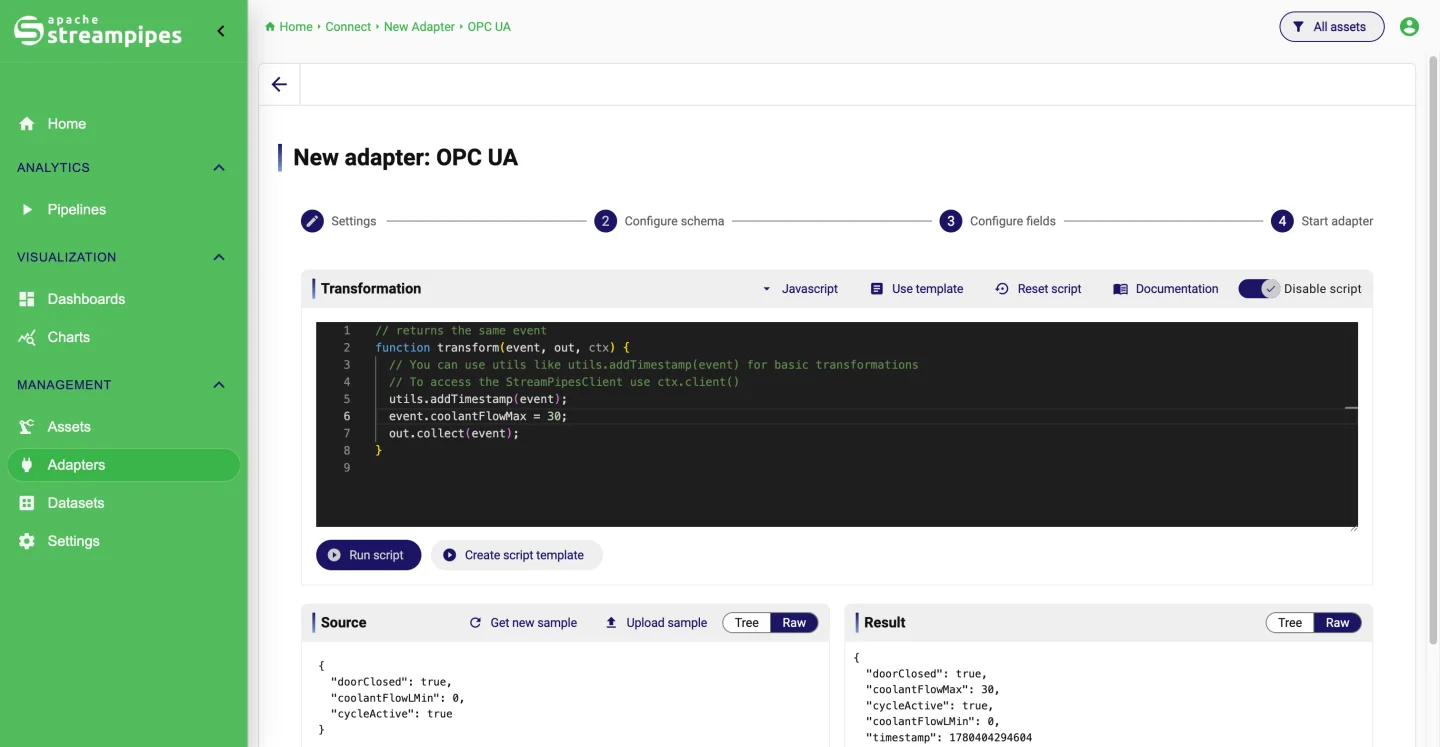This screenshot has width=1440, height=747.
Task: Click Create script template button
Action: (x=516, y=555)
